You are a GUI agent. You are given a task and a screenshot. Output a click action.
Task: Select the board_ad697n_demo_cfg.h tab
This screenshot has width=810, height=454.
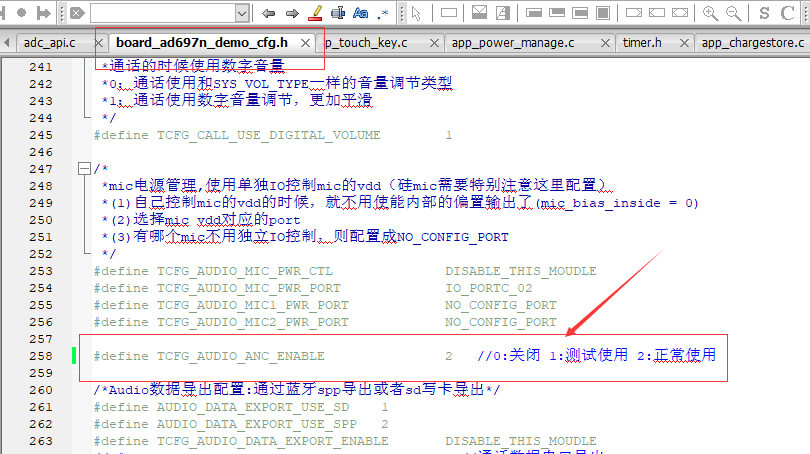point(202,42)
